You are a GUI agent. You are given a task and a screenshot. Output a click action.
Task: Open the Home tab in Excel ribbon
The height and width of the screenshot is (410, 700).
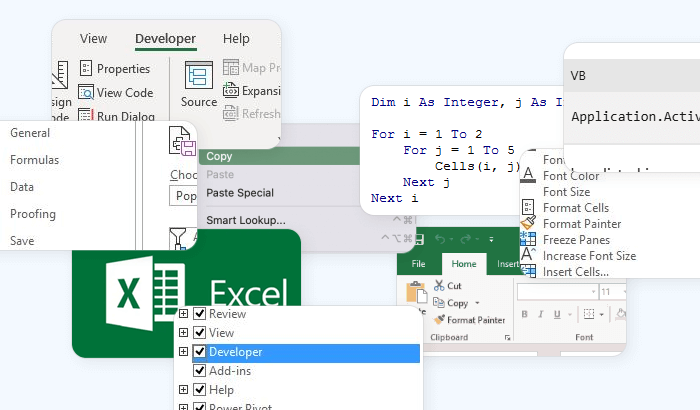464,264
